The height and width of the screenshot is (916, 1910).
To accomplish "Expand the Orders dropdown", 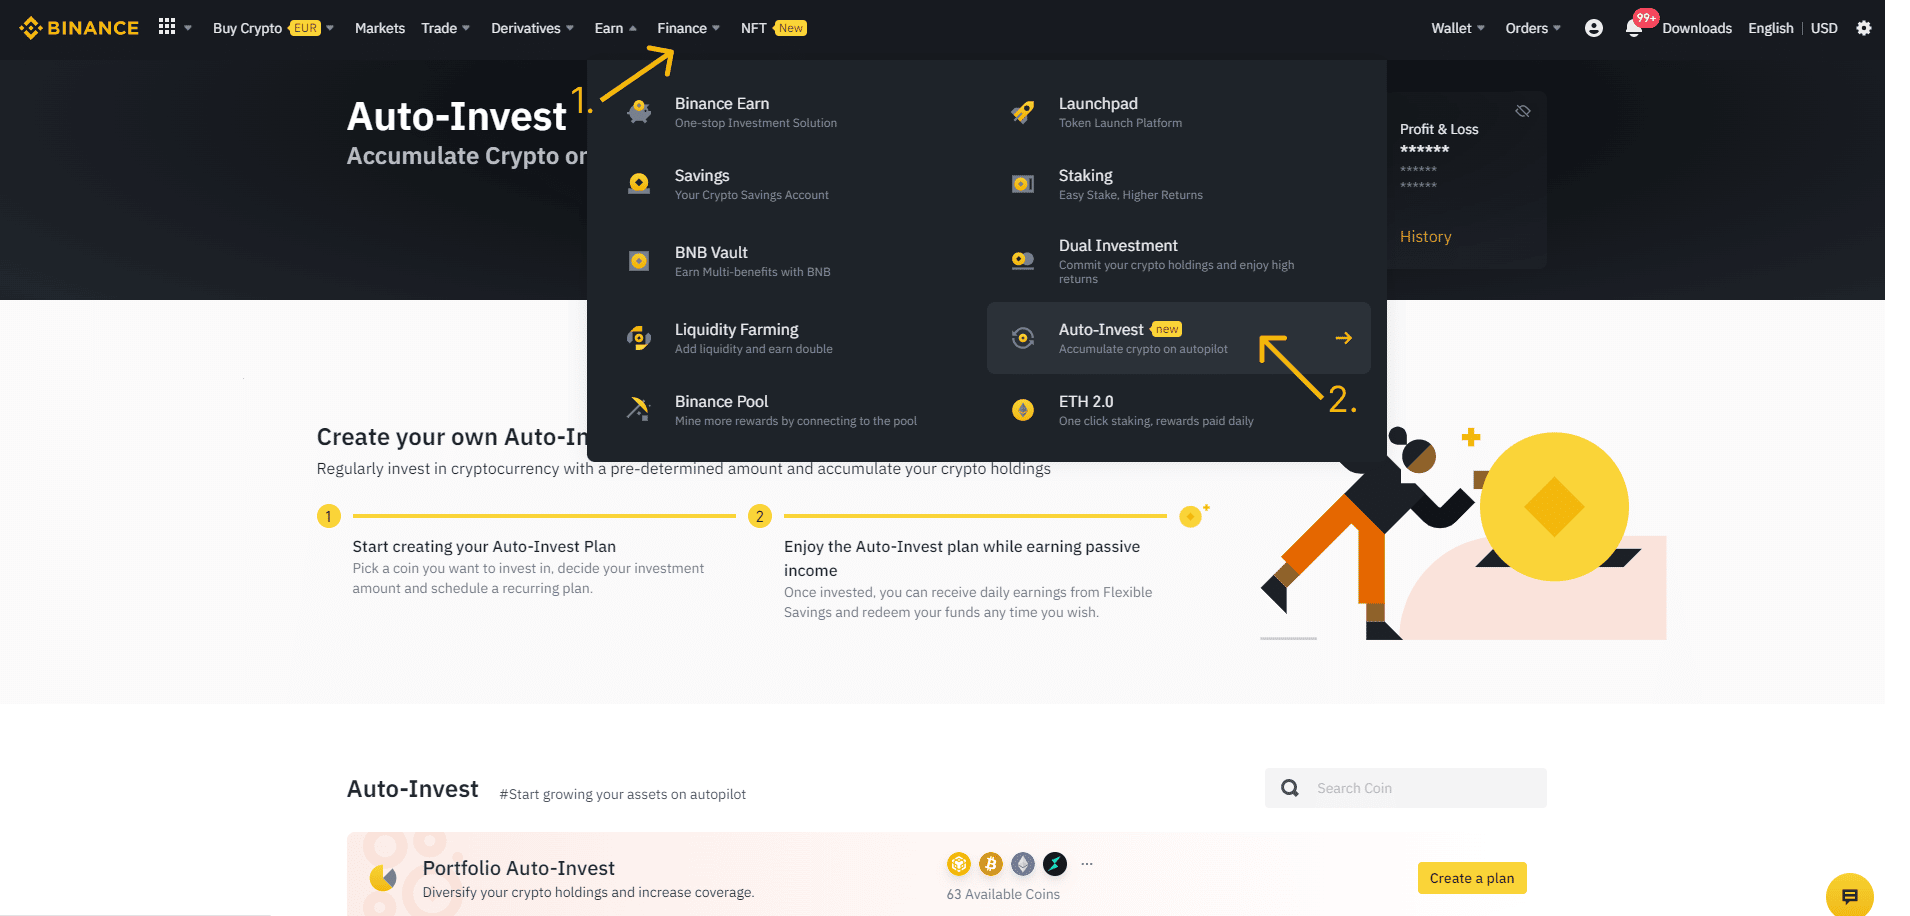I will pos(1533,28).
